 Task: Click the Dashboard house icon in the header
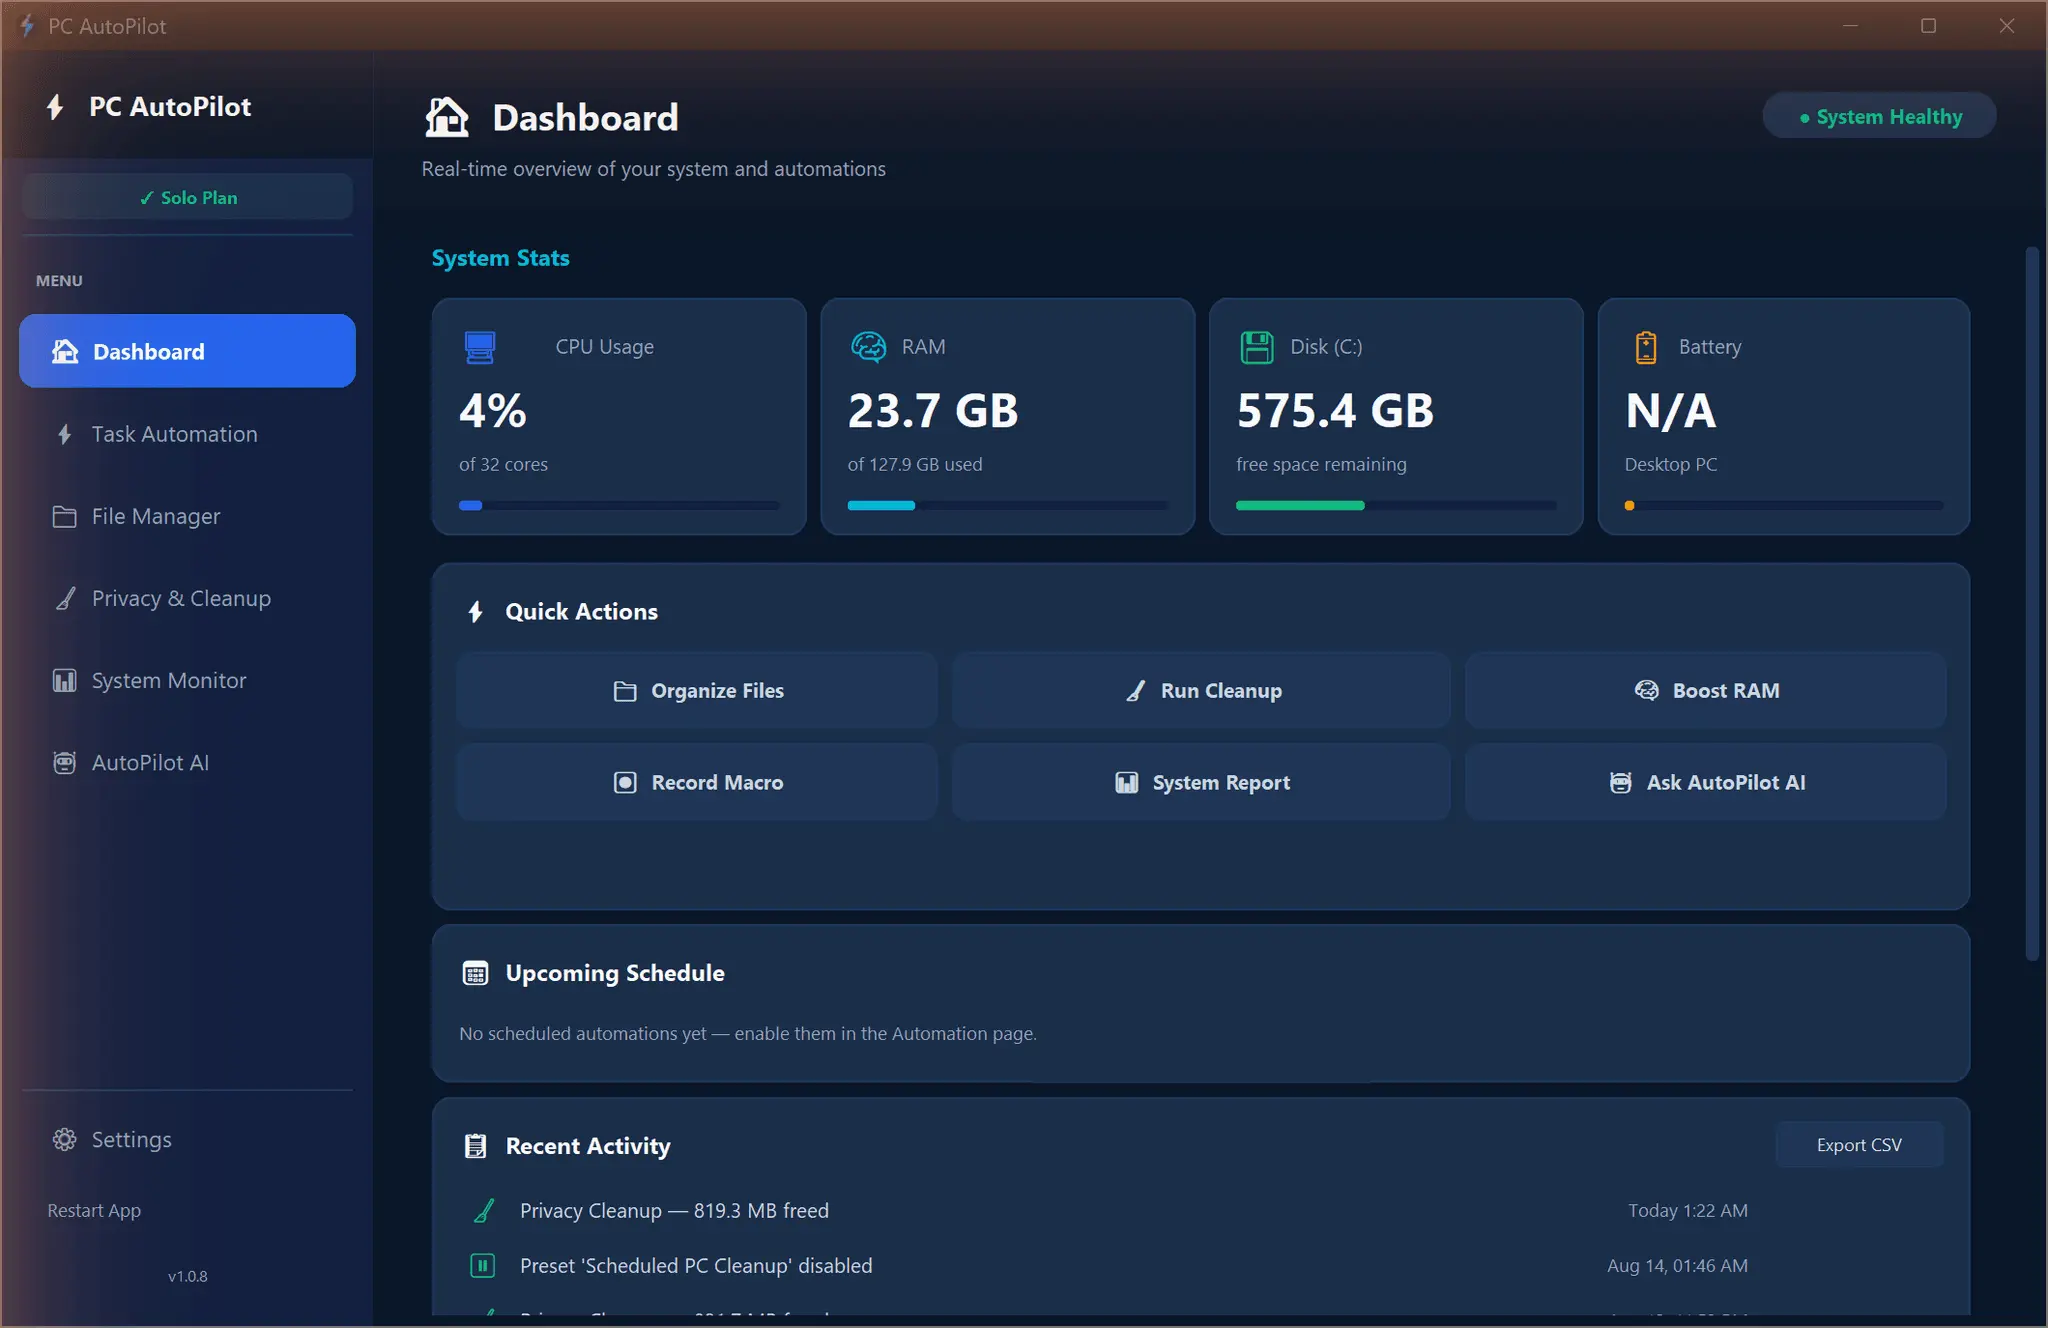point(446,117)
